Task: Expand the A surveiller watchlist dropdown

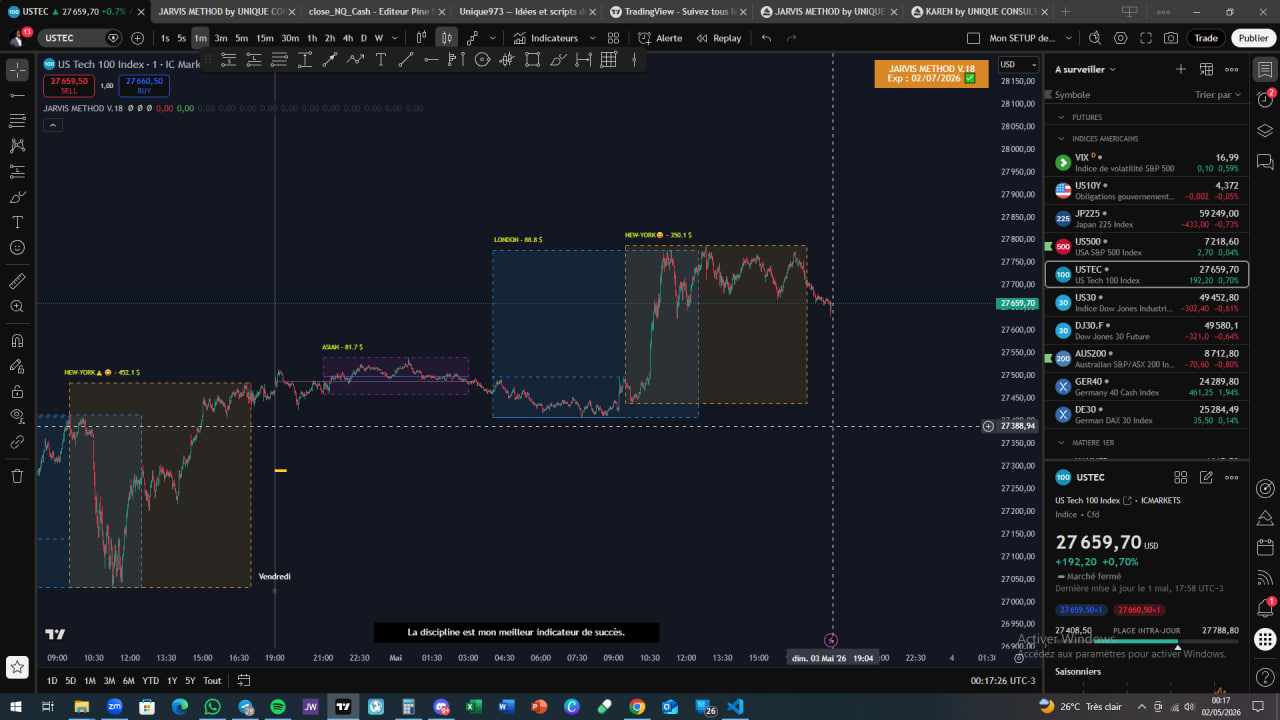Action: point(1086,70)
